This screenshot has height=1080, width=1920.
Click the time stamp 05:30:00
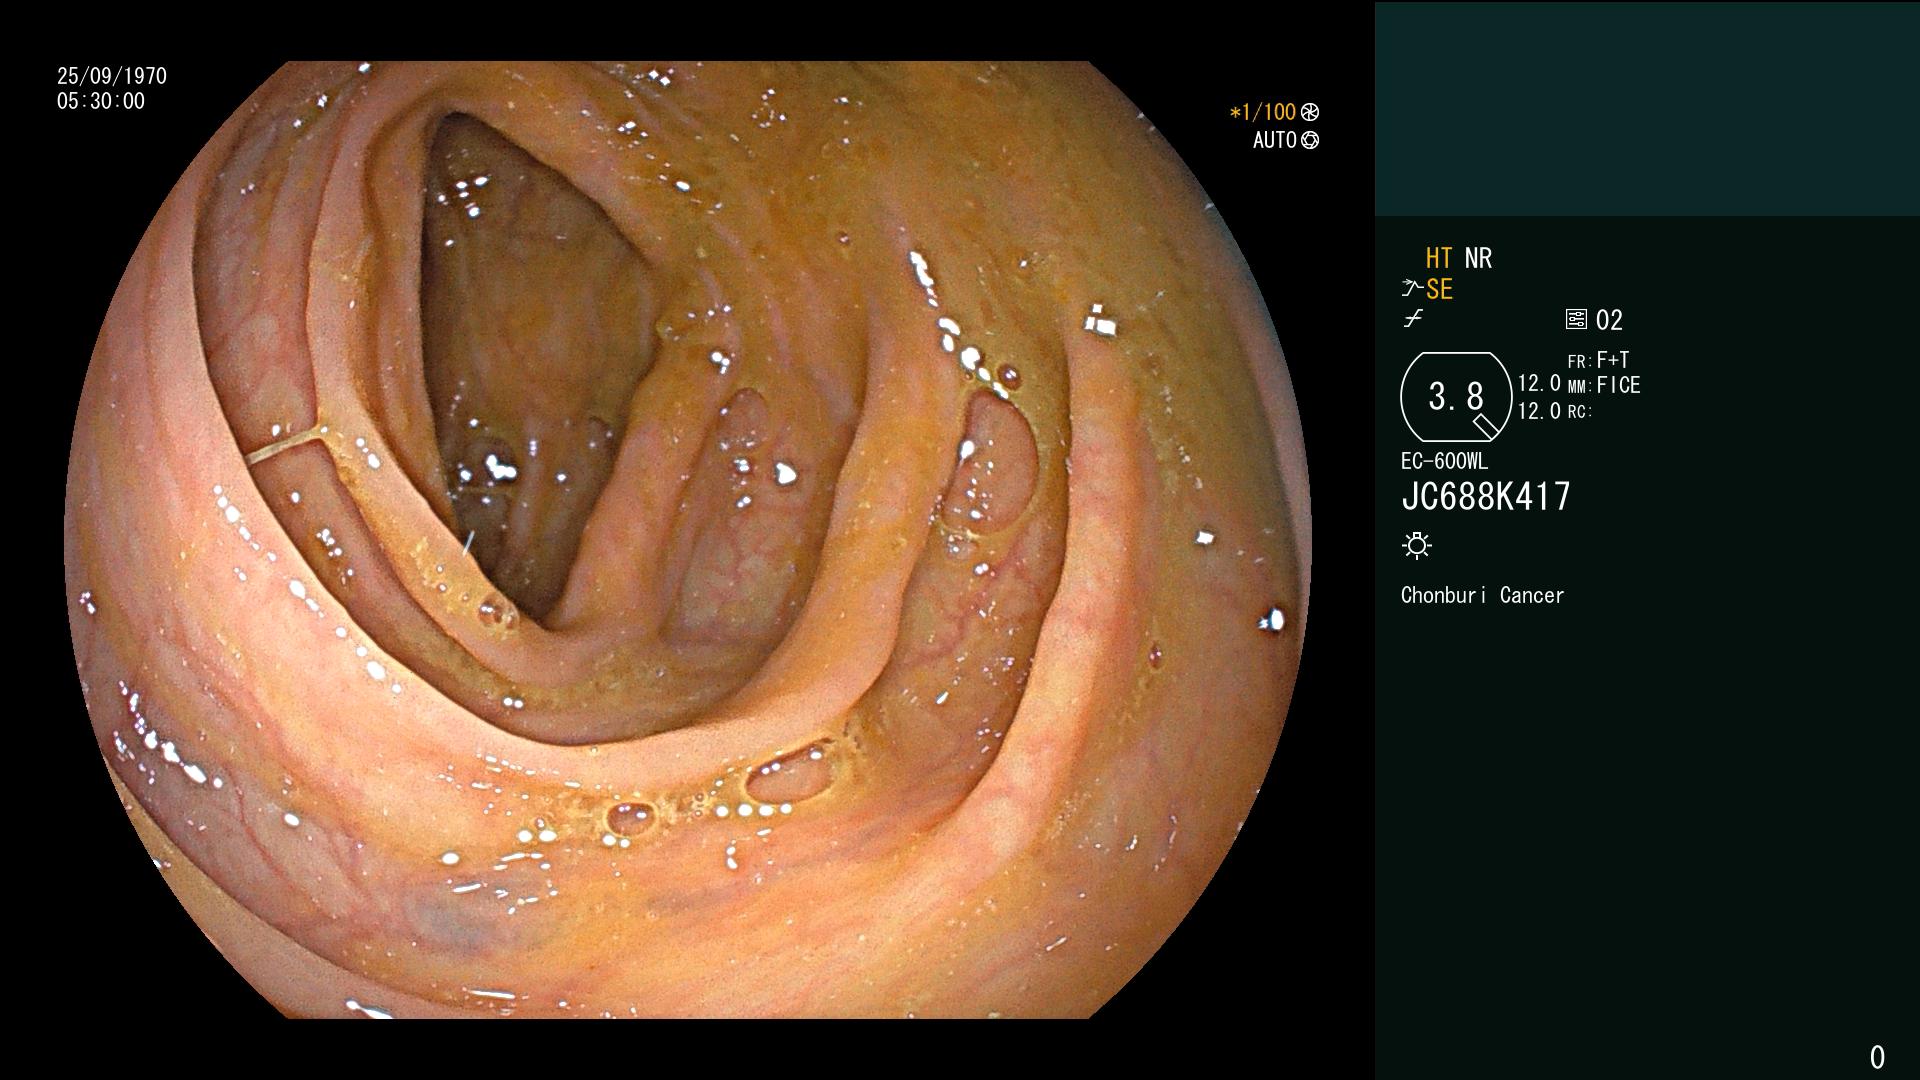[101, 101]
